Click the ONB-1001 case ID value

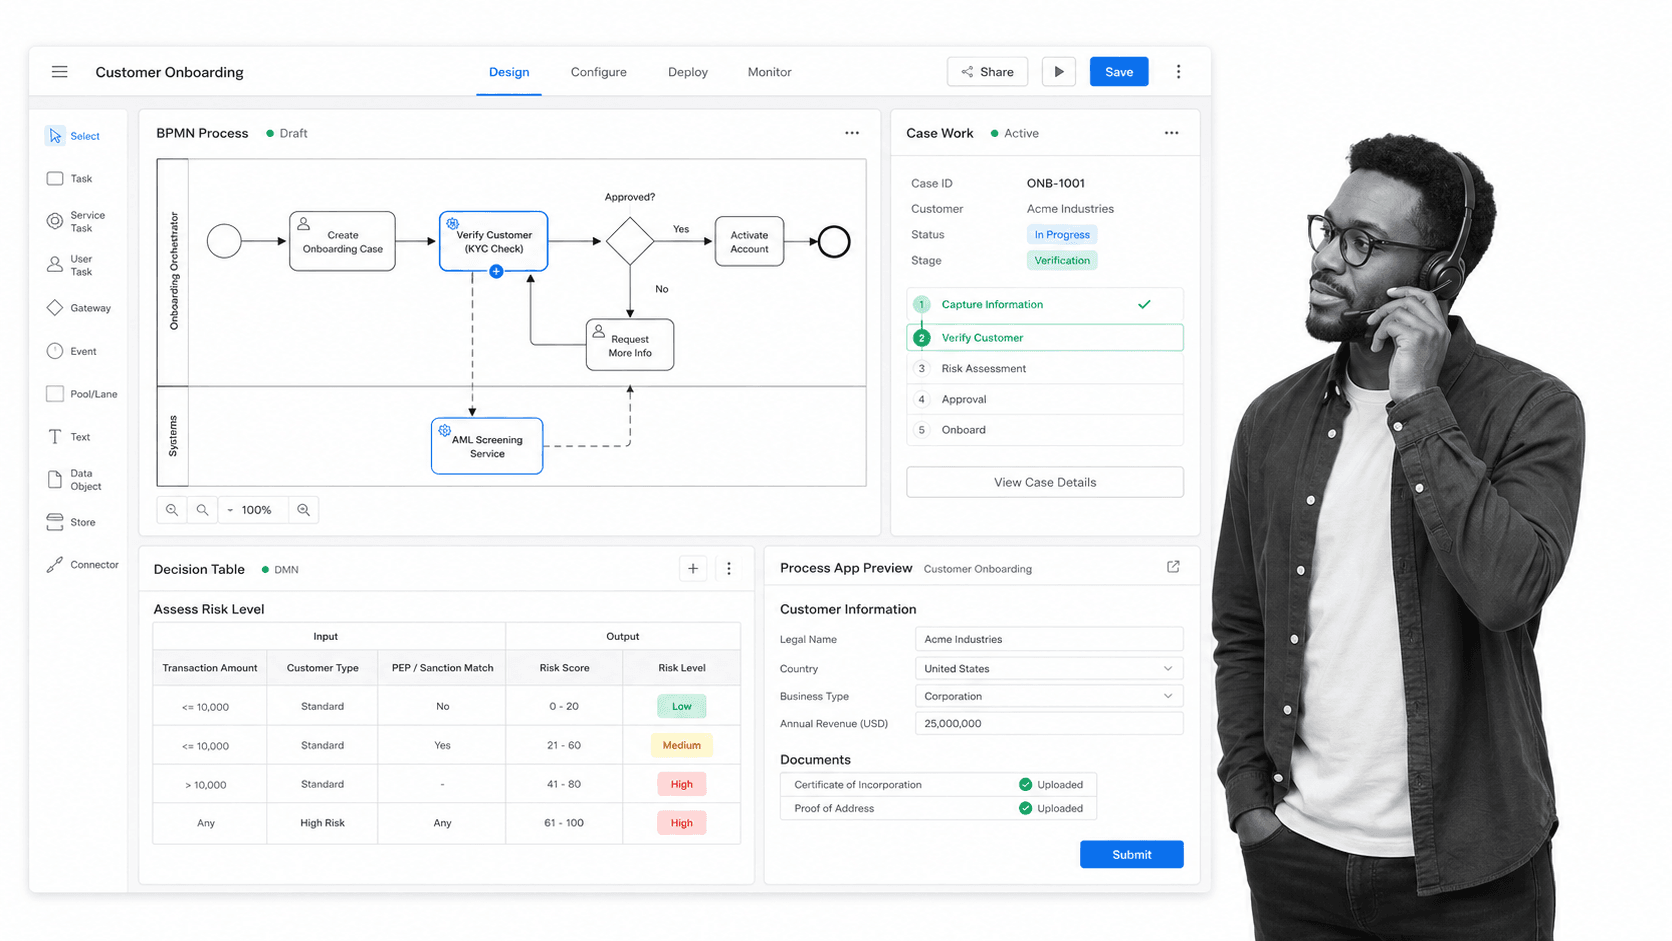click(1056, 183)
